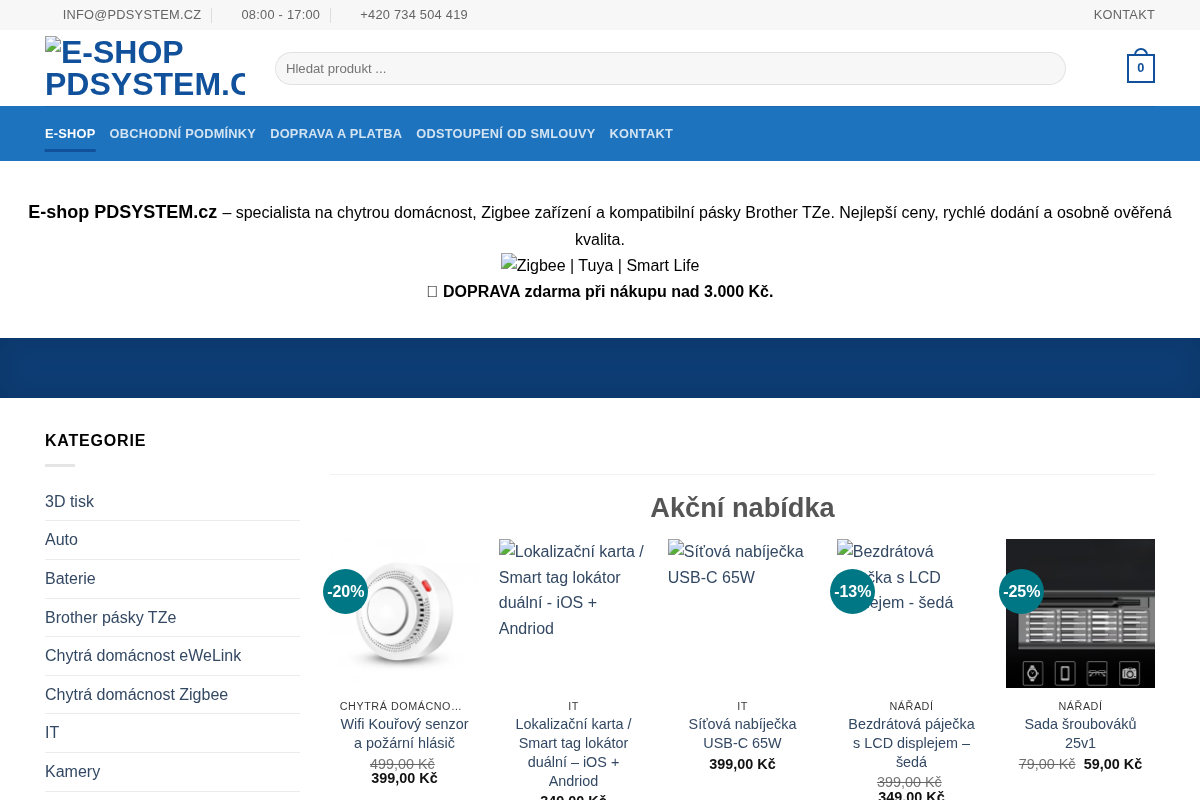This screenshot has width=1200, height=800.
Task: Open the shopping cart icon showing 0
Action: click(1140, 68)
